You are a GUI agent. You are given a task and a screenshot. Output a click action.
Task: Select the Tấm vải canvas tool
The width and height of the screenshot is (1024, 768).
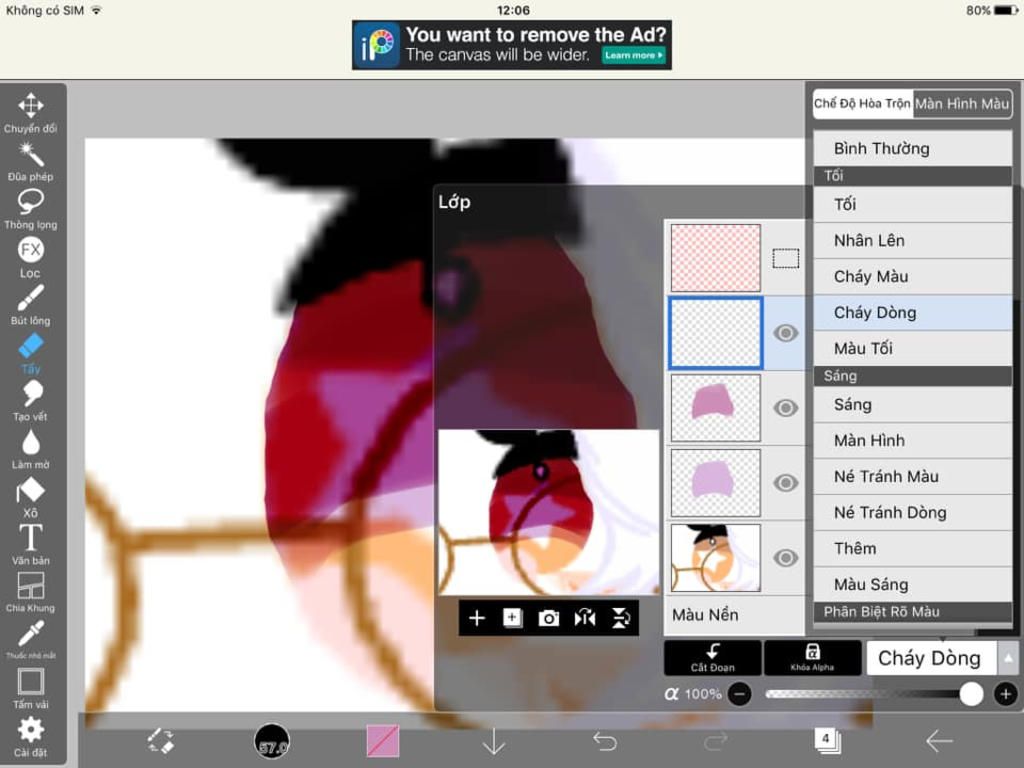pos(31,688)
